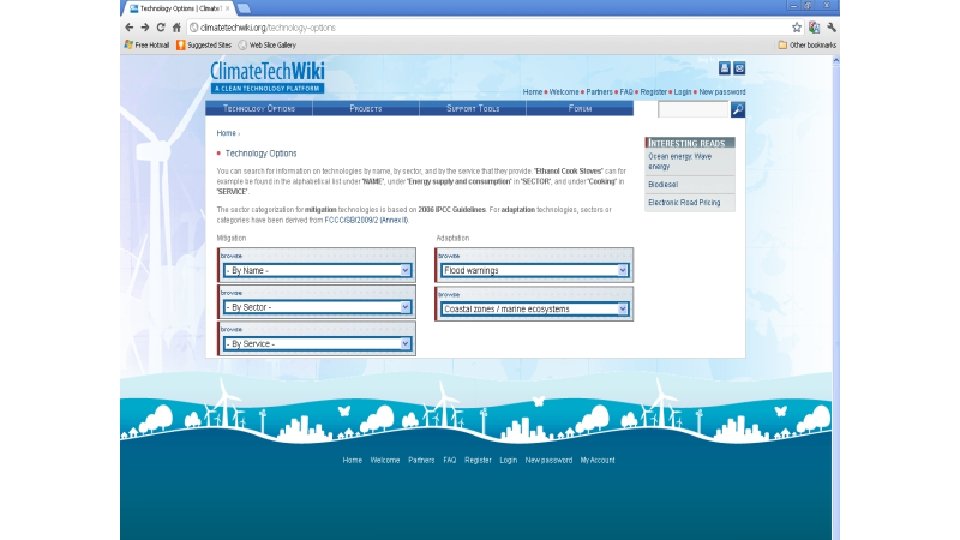Click New password in top navigation
Viewport: 960px width, 540px height.
(x=722, y=92)
